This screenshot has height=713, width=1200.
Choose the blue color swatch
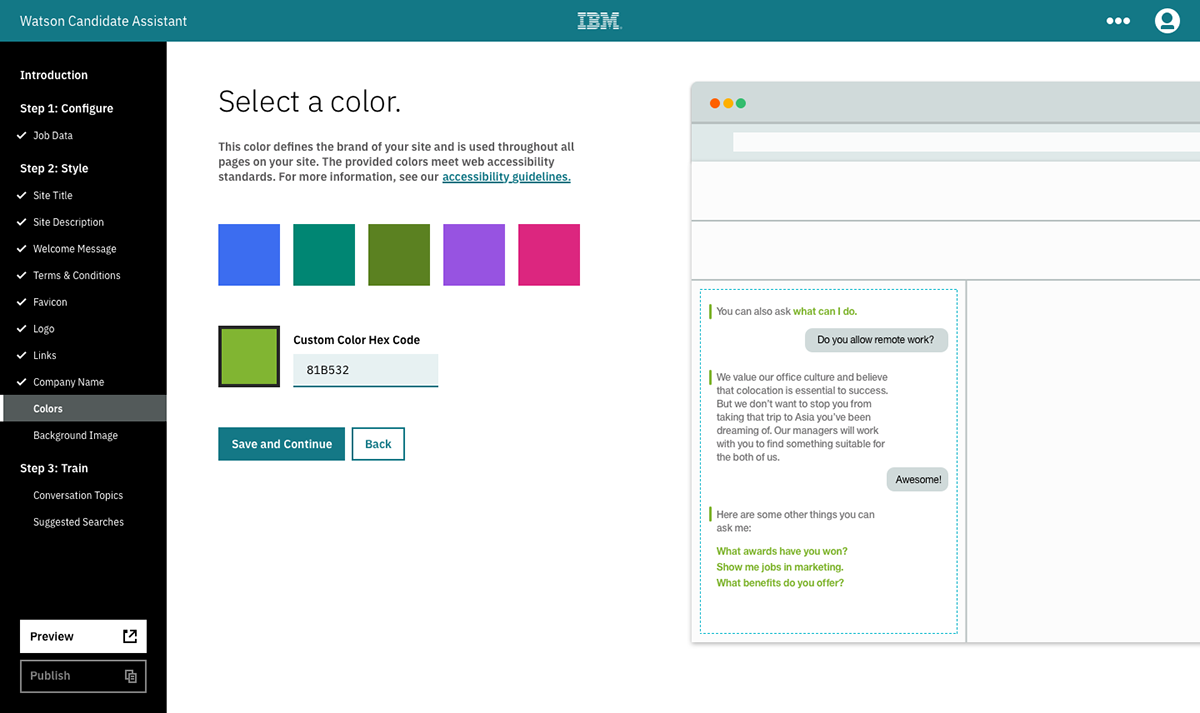coord(249,255)
